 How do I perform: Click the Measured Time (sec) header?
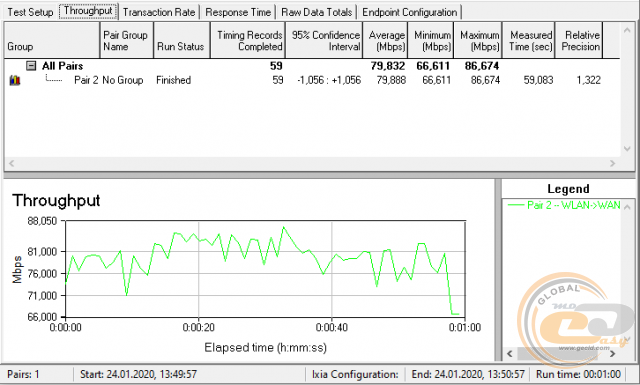click(x=529, y=40)
